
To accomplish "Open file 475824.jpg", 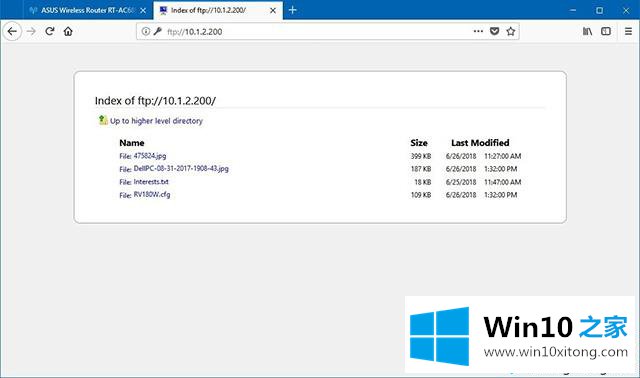I will 150,156.
